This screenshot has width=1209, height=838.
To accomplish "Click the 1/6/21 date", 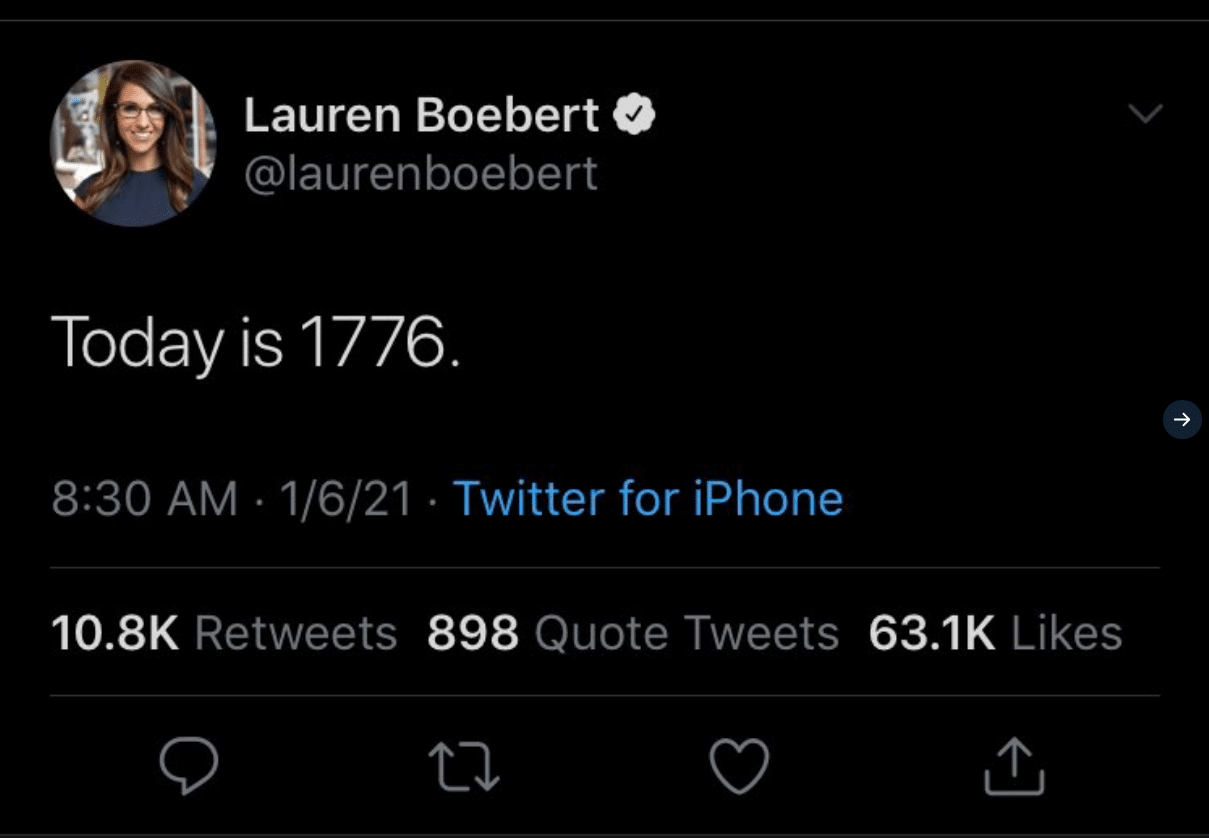I will [x=346, y=499].
